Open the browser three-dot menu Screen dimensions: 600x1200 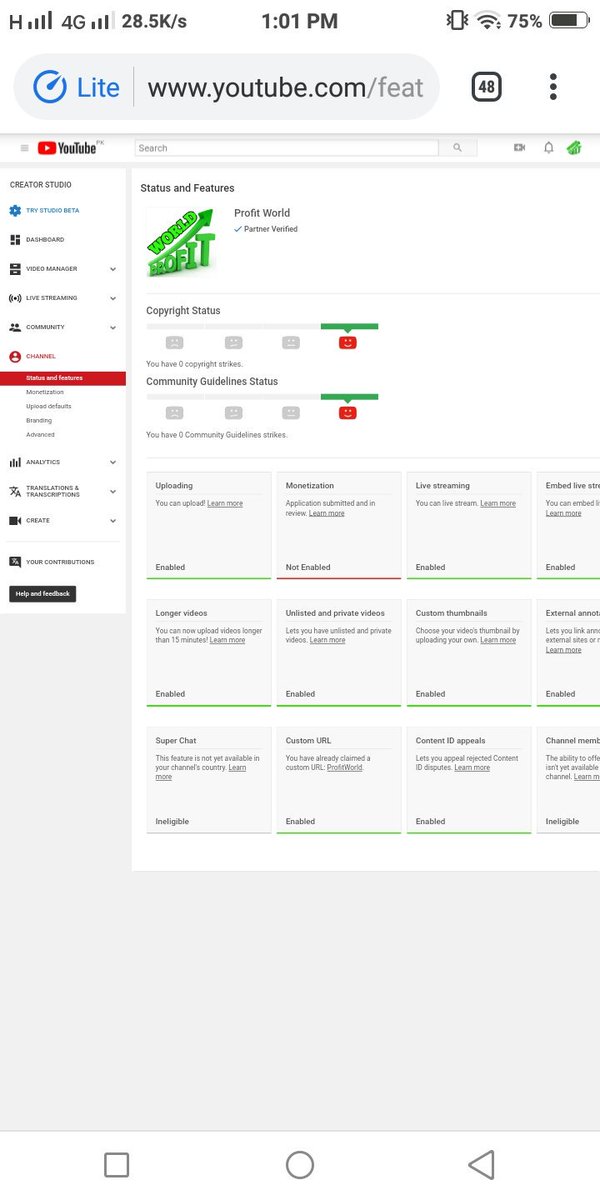553,87
